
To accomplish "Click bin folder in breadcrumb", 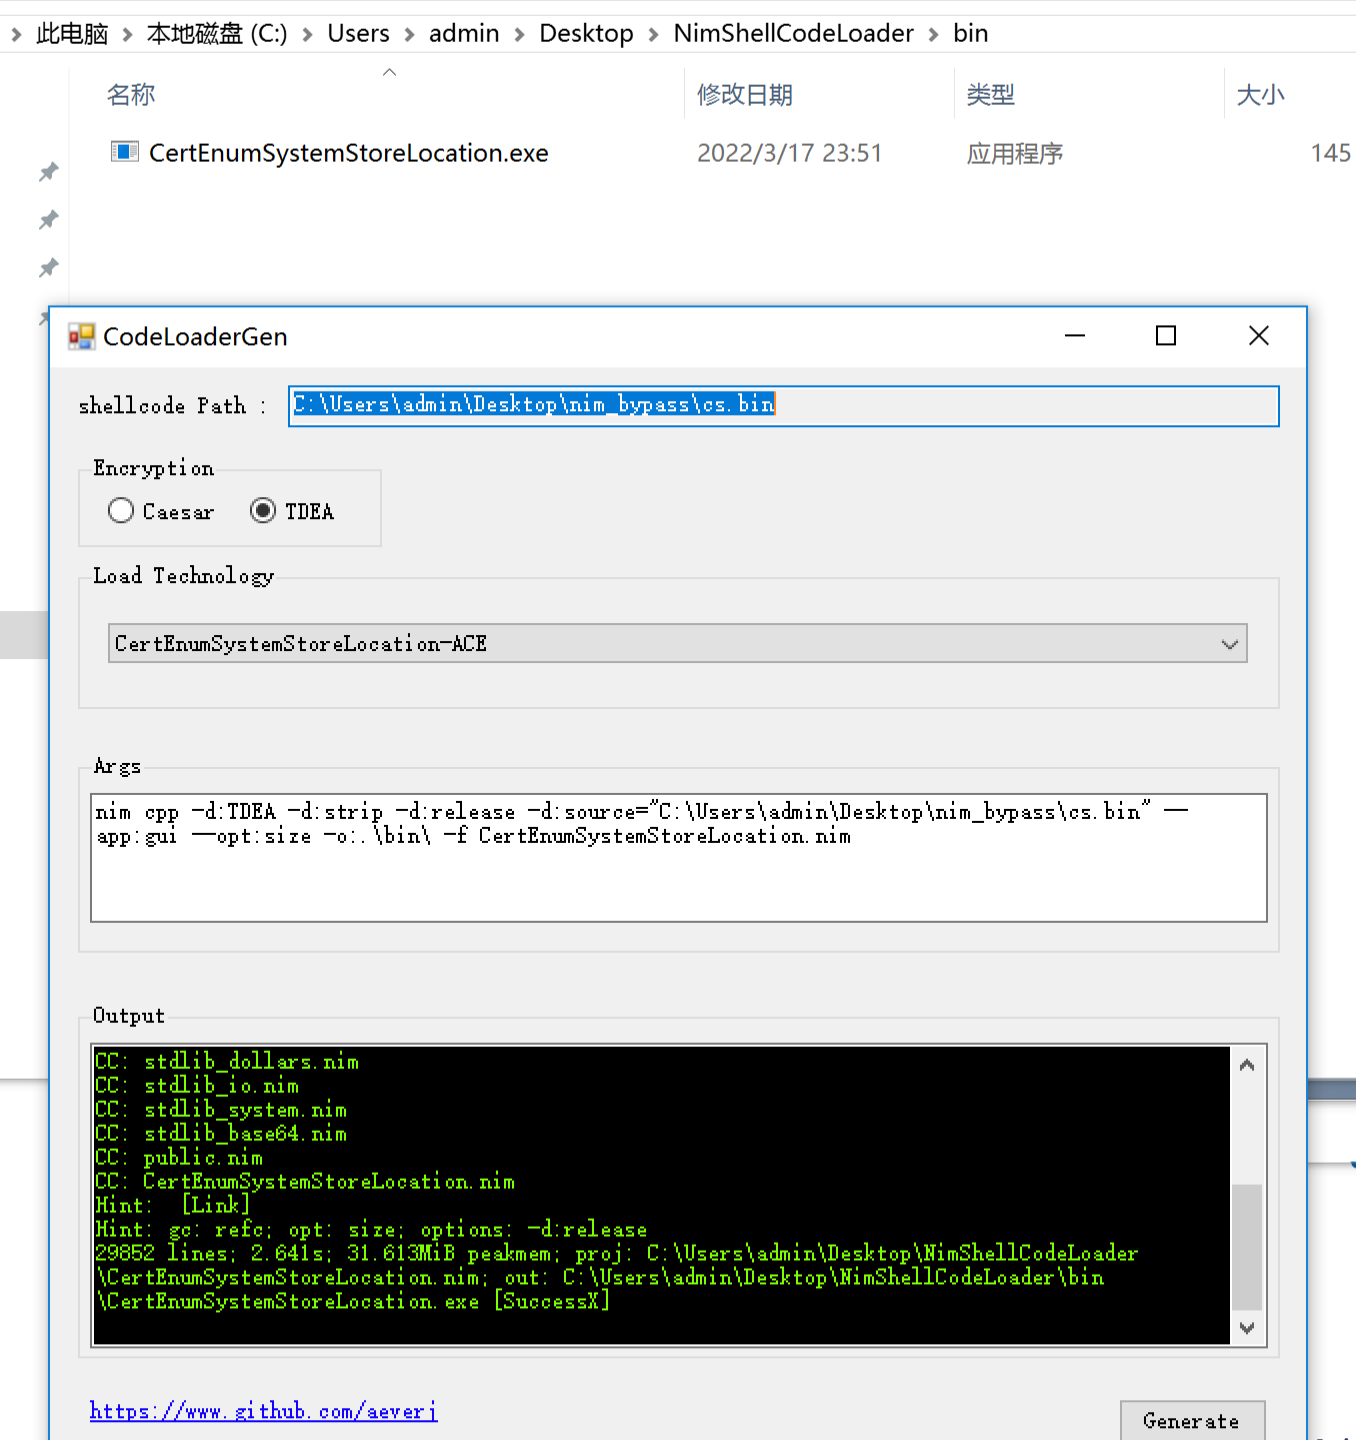I will pos(970,34).
